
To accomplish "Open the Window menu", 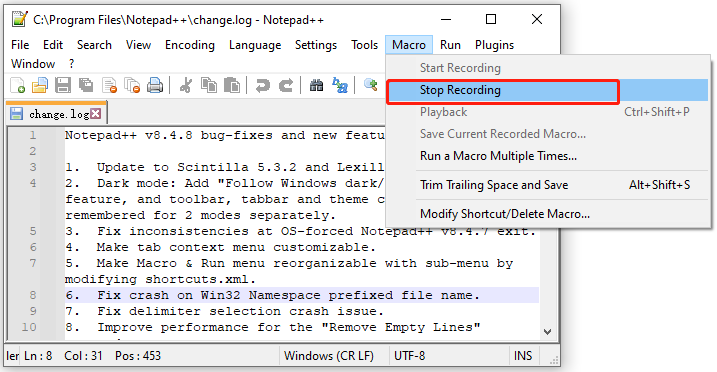I will [x=33, y=64].
